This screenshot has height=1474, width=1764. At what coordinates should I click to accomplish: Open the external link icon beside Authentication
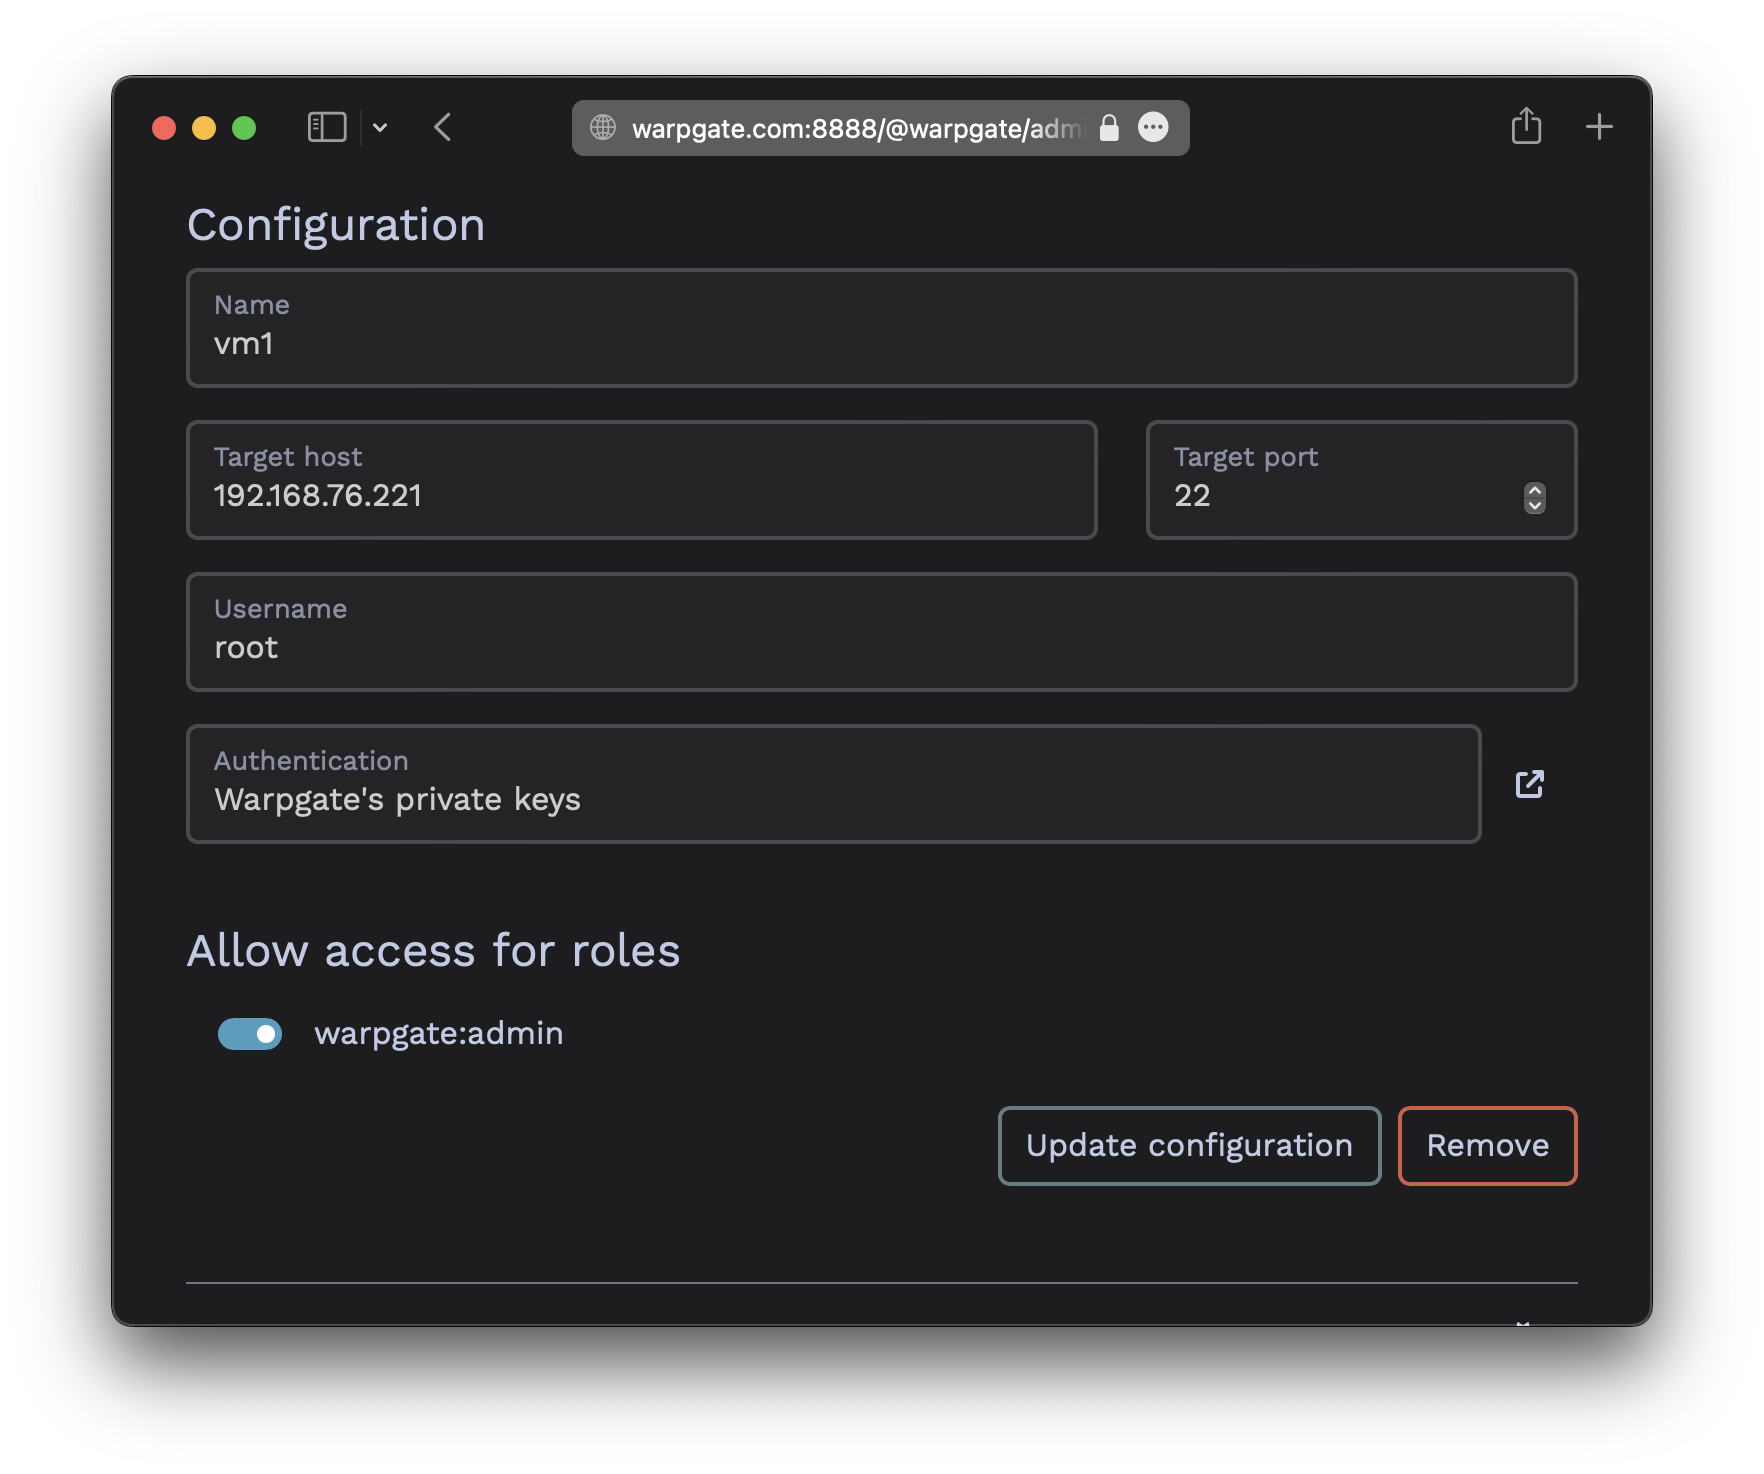click(1529, 784)
